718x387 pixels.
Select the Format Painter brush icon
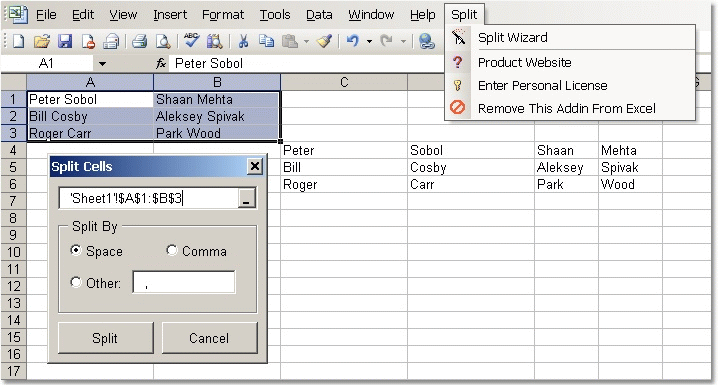pos(325,41)
